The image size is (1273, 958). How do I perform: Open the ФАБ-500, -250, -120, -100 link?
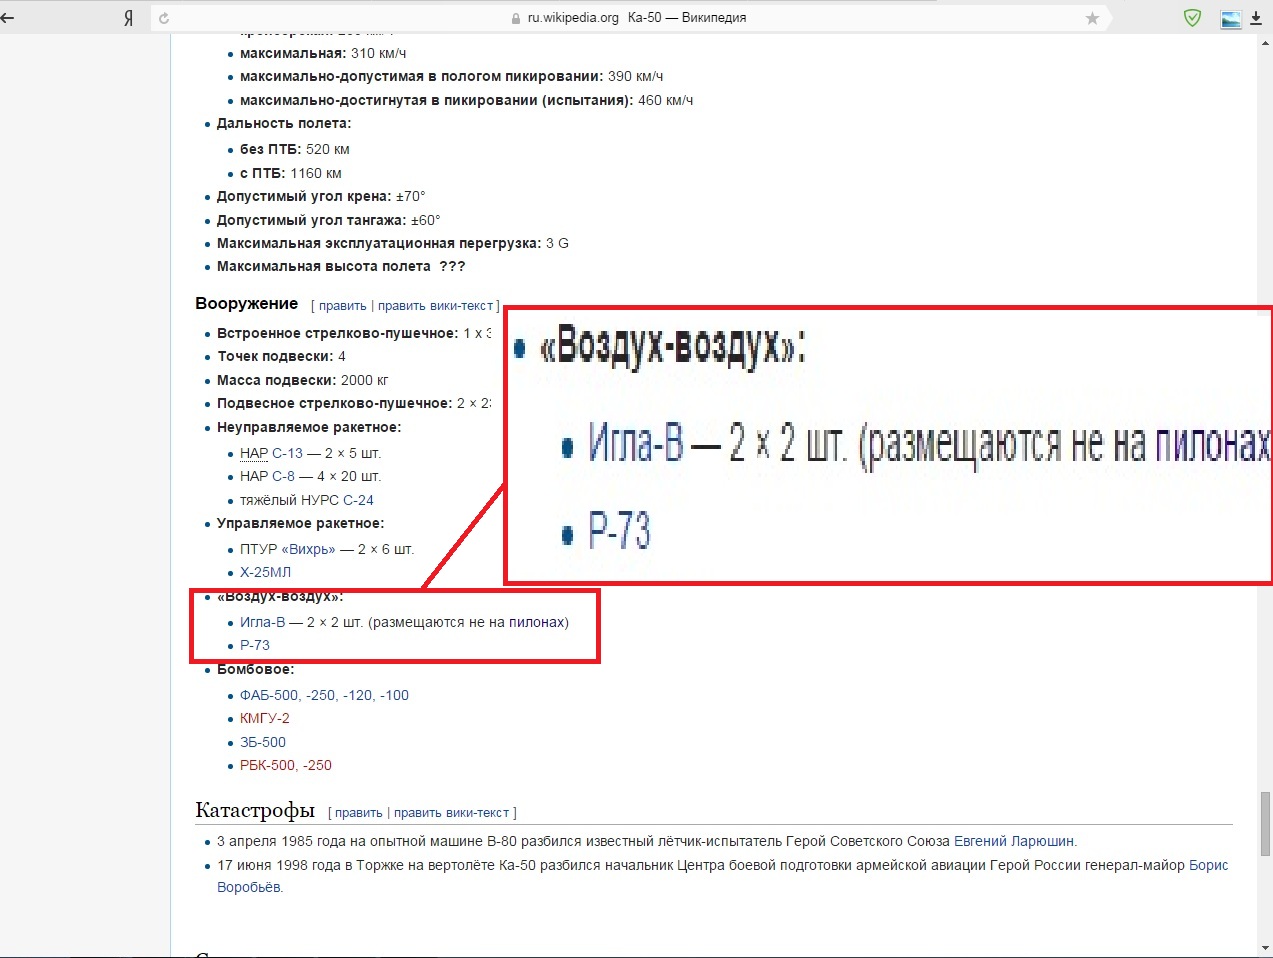[324, 695]
